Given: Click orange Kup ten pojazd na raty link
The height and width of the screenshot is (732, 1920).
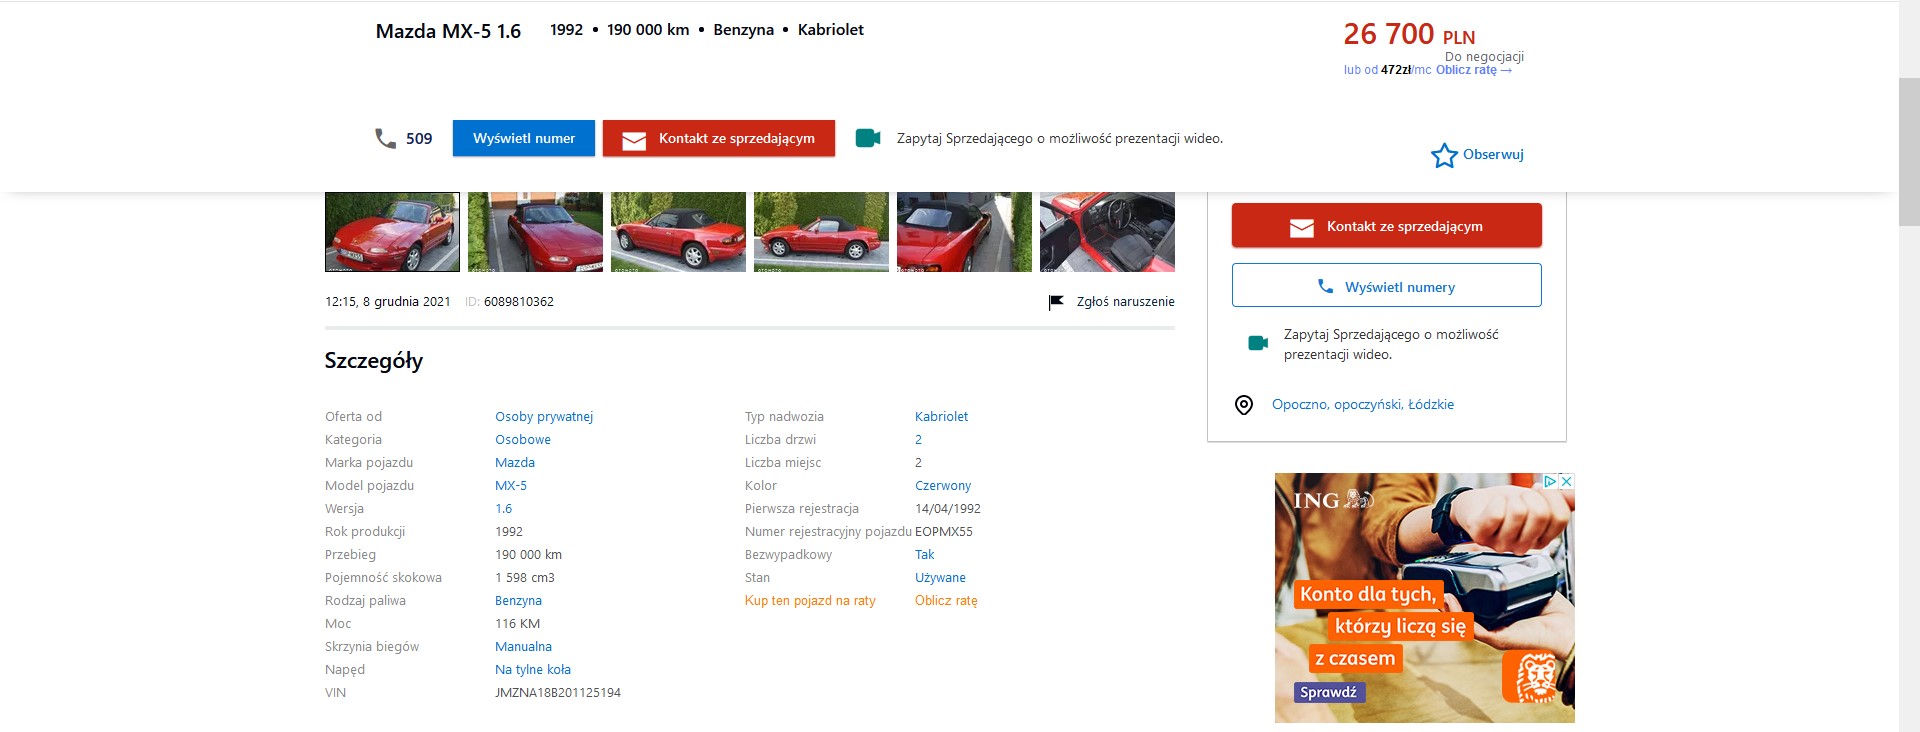Looking at the screenshot, I should pyautogui.click(x=810, y=600).
